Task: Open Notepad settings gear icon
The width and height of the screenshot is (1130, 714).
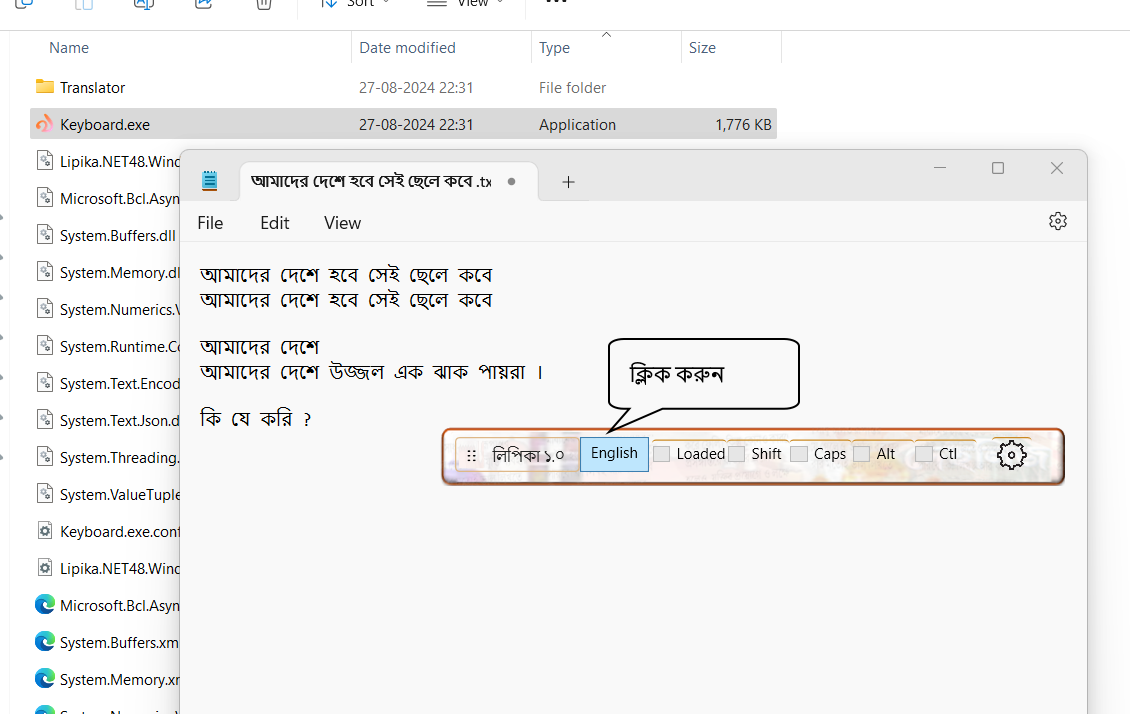Action: [x=1057, y=221]
